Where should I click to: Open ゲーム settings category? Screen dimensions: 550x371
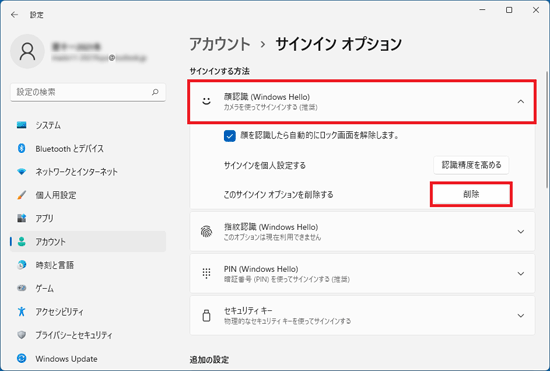click(x=88, y=288)
